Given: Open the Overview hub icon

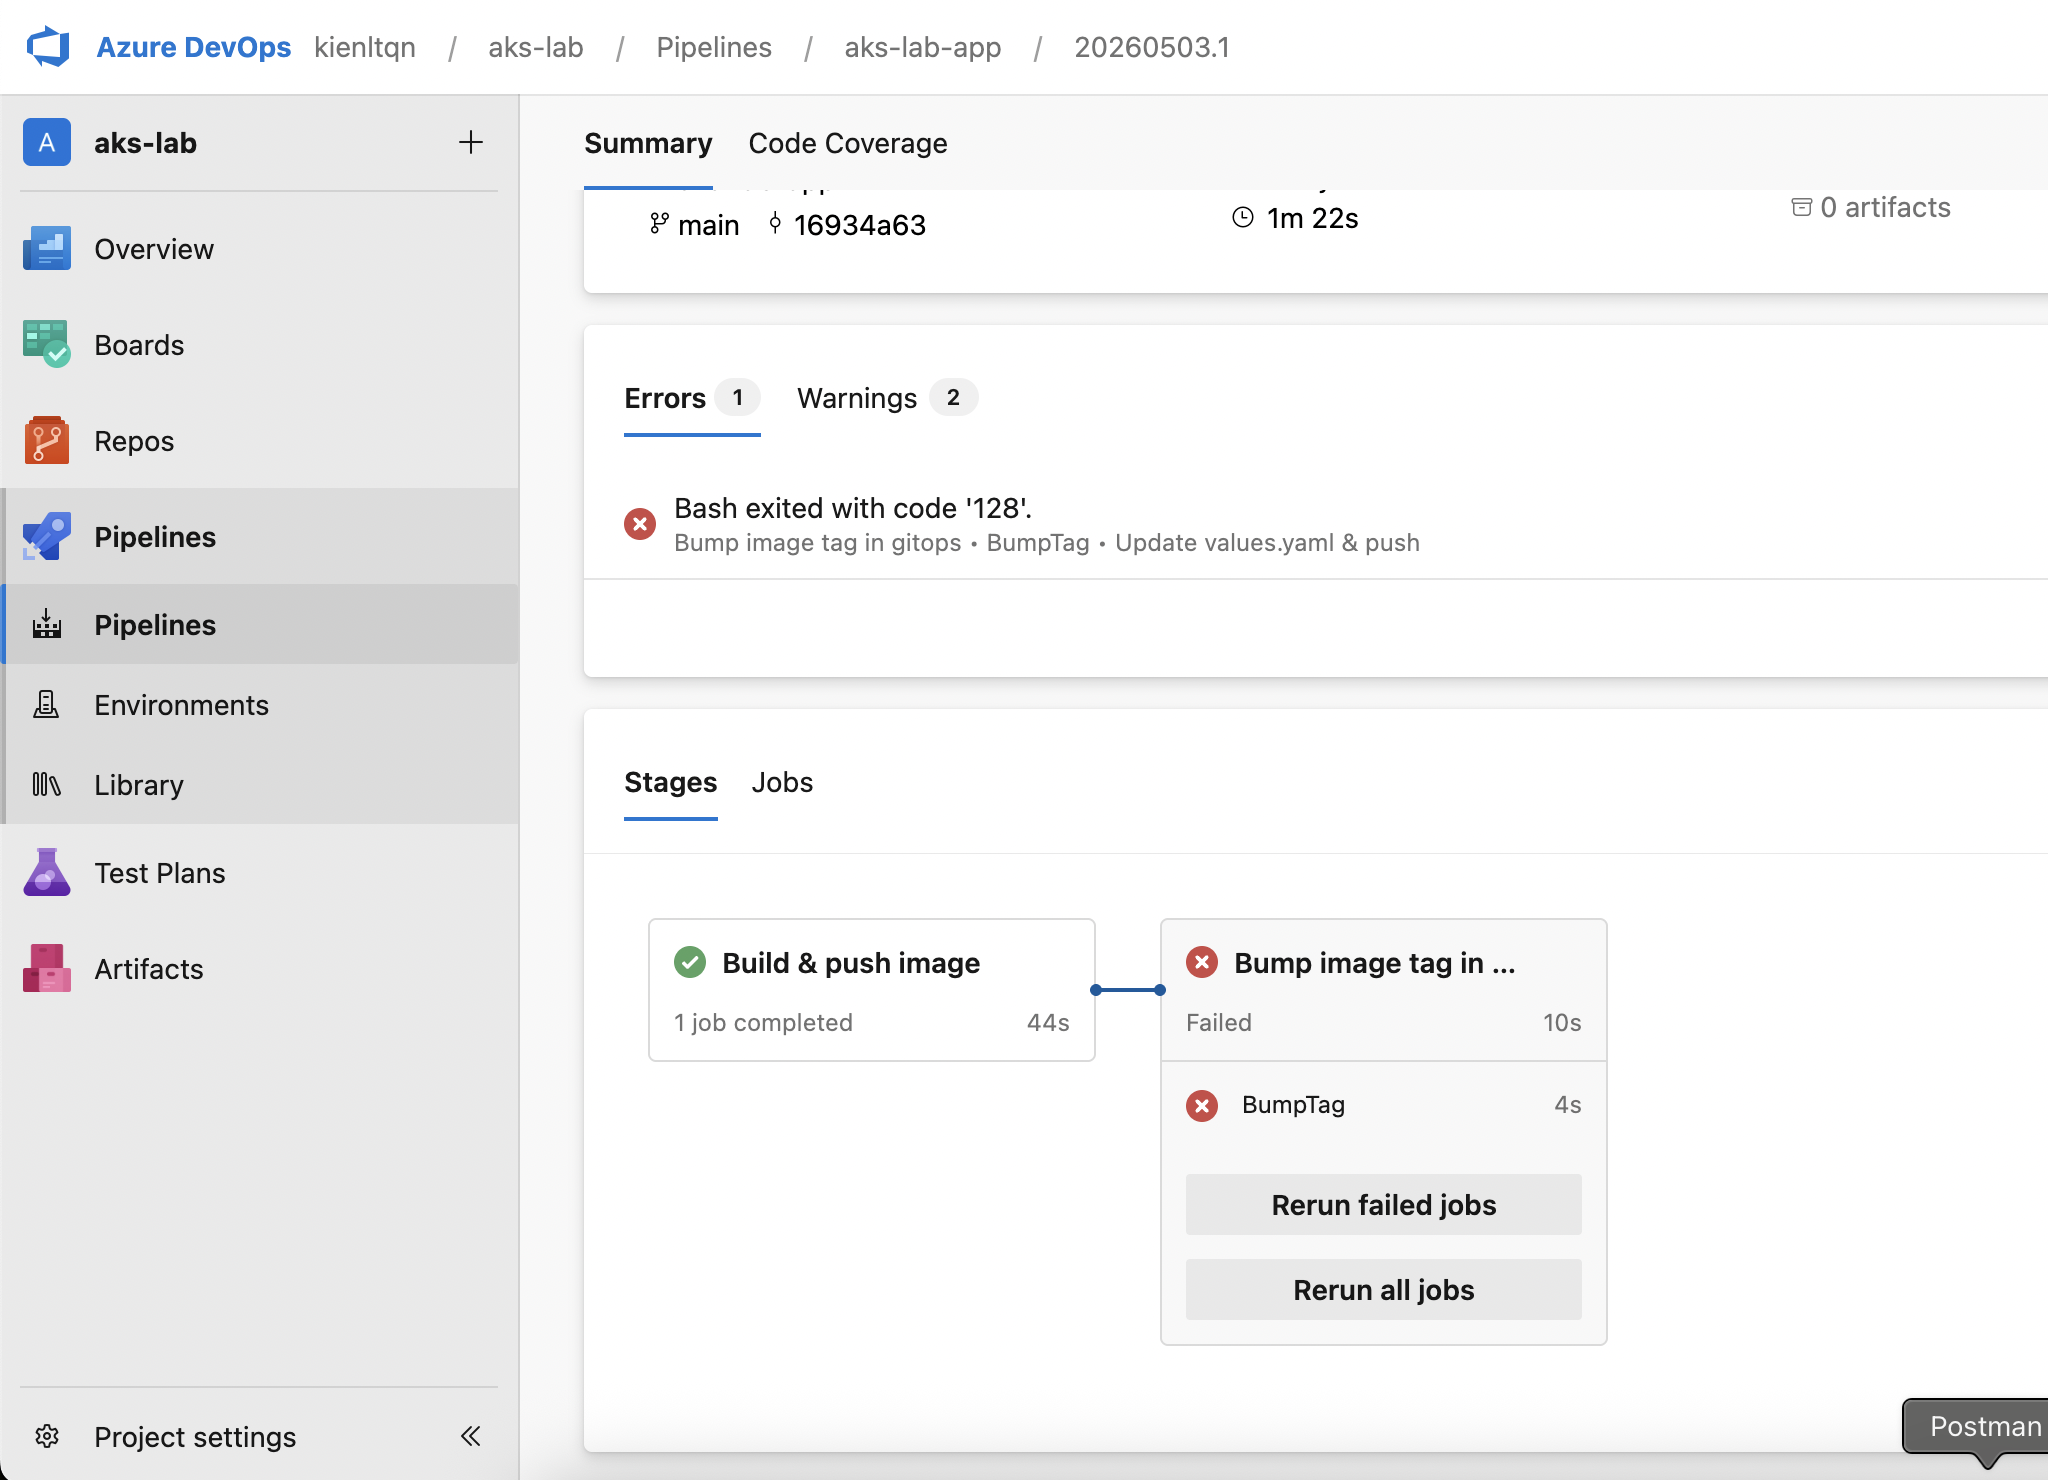Looking at the screenshot, I should 47,249.
